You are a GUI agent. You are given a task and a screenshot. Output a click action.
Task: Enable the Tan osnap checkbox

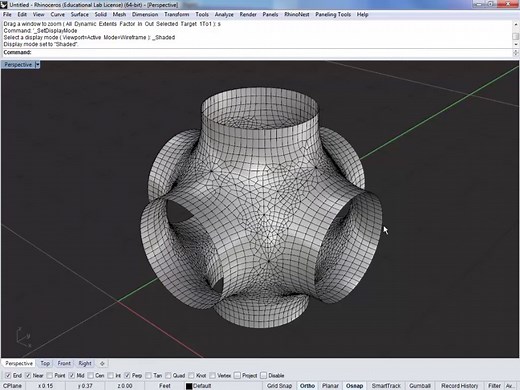click(148, 376)
